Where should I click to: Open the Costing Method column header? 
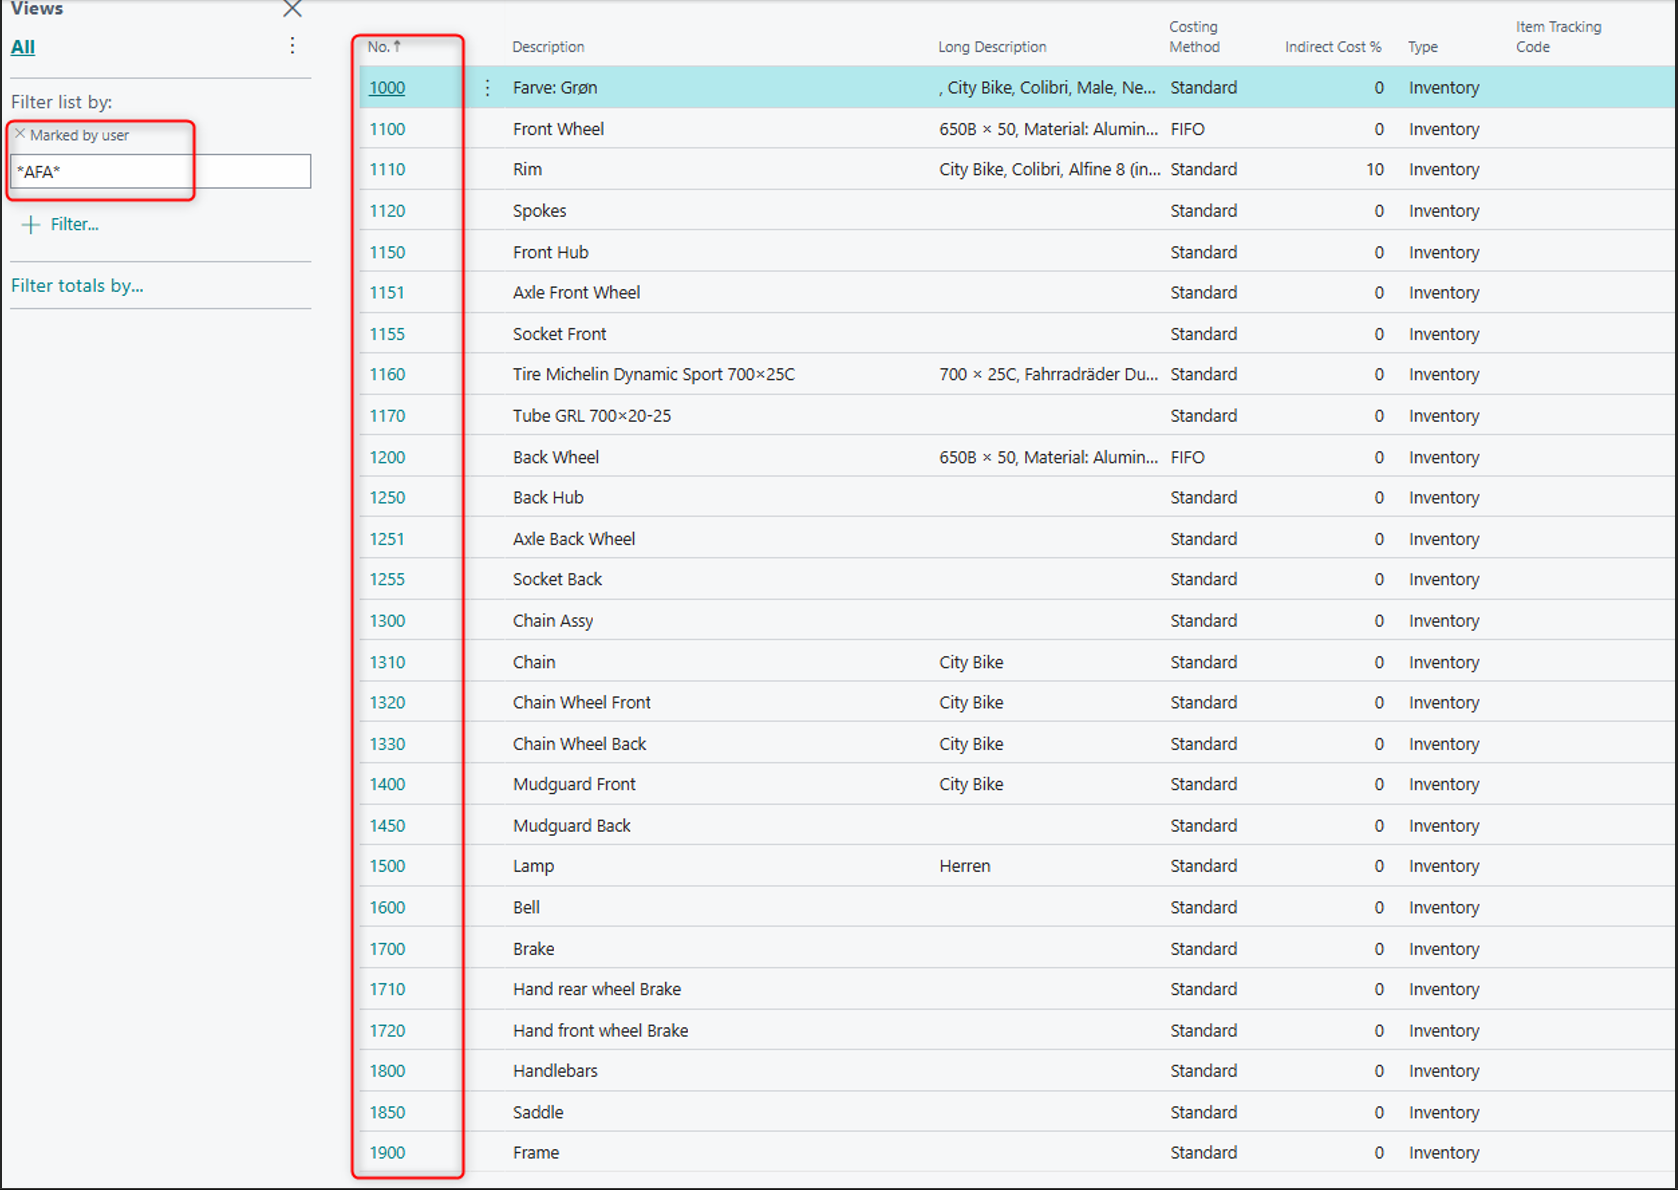[1194, 37]
